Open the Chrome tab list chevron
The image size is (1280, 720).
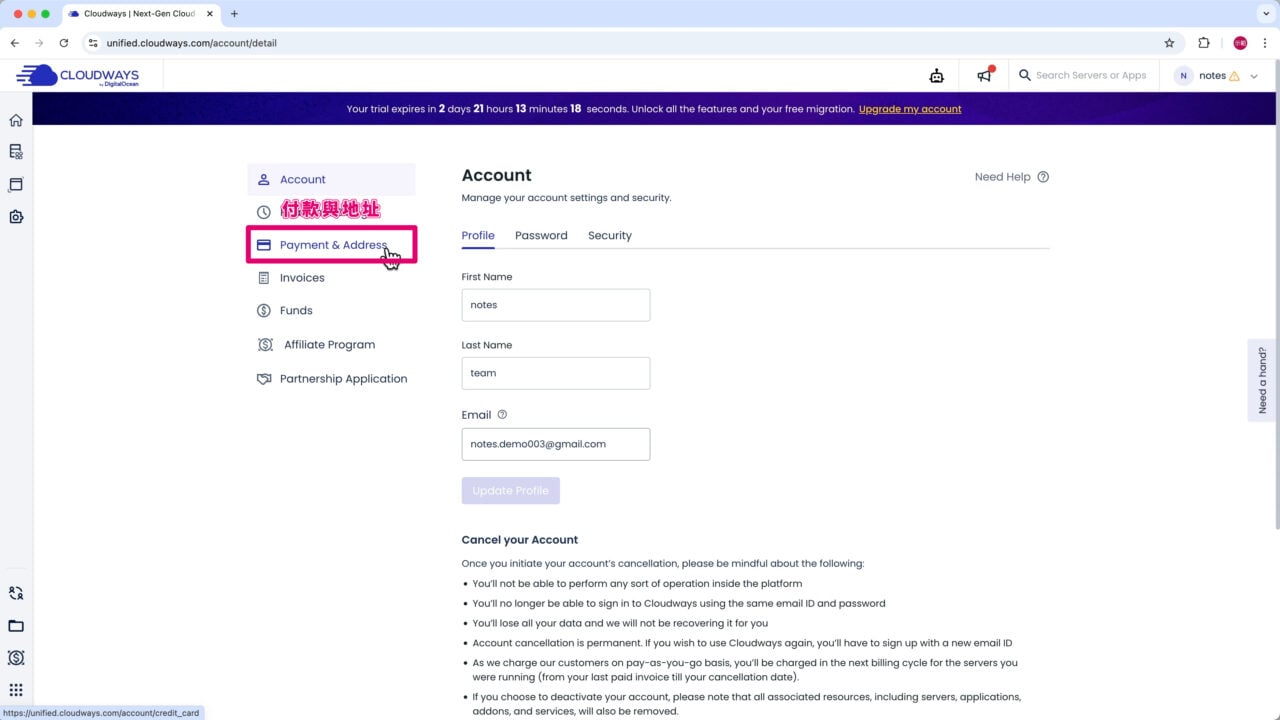1265,14
